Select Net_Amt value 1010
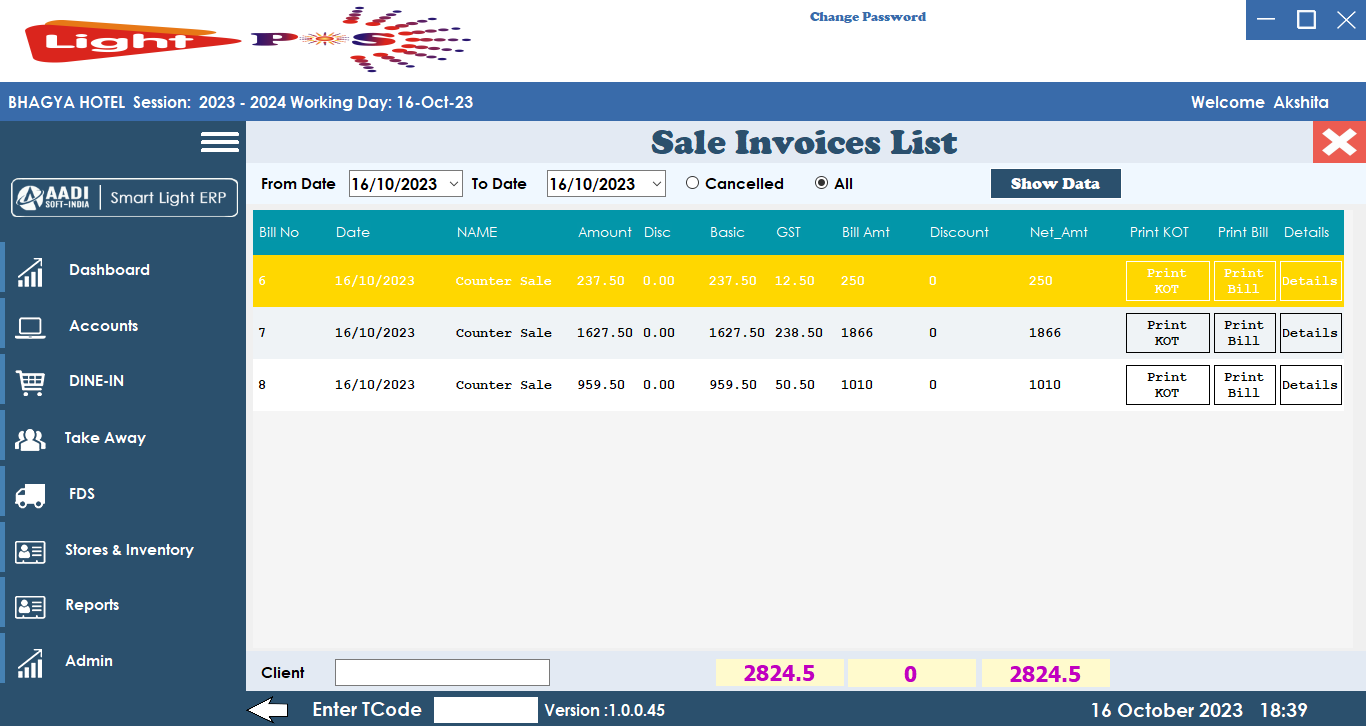 pos(1045,385)
